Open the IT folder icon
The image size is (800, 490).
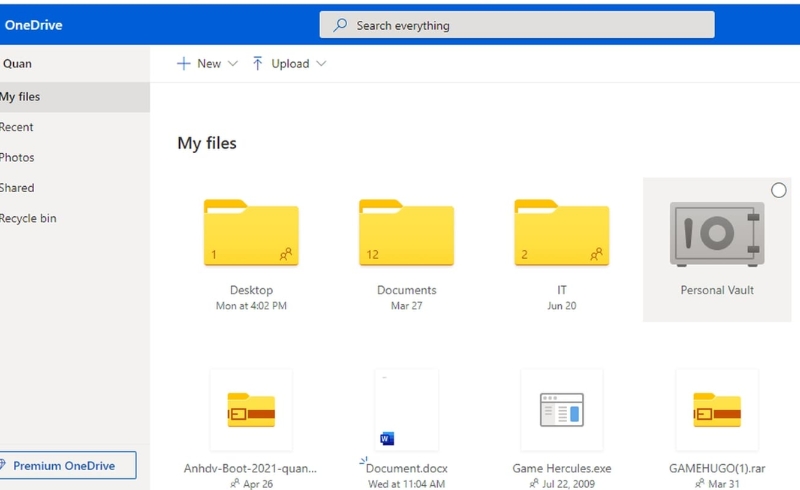point(562,232)
